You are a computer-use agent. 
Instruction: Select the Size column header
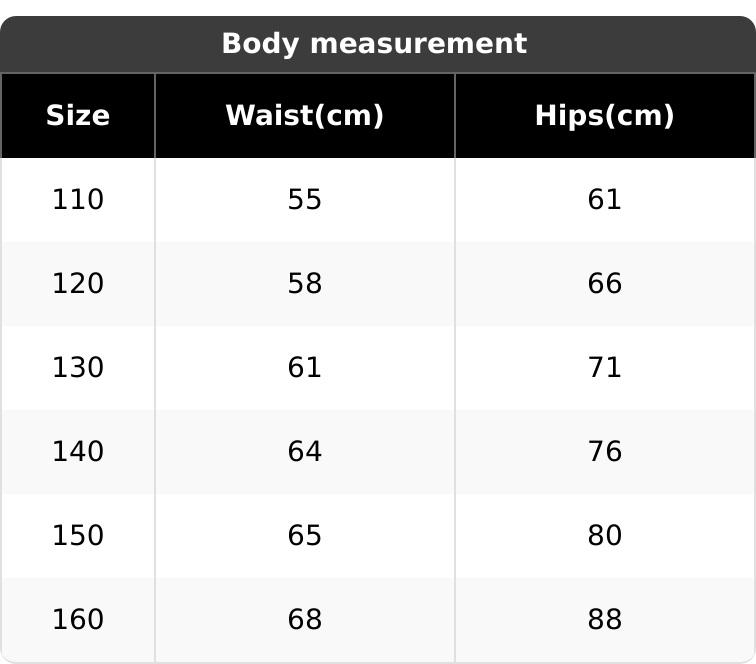[78, 116]
